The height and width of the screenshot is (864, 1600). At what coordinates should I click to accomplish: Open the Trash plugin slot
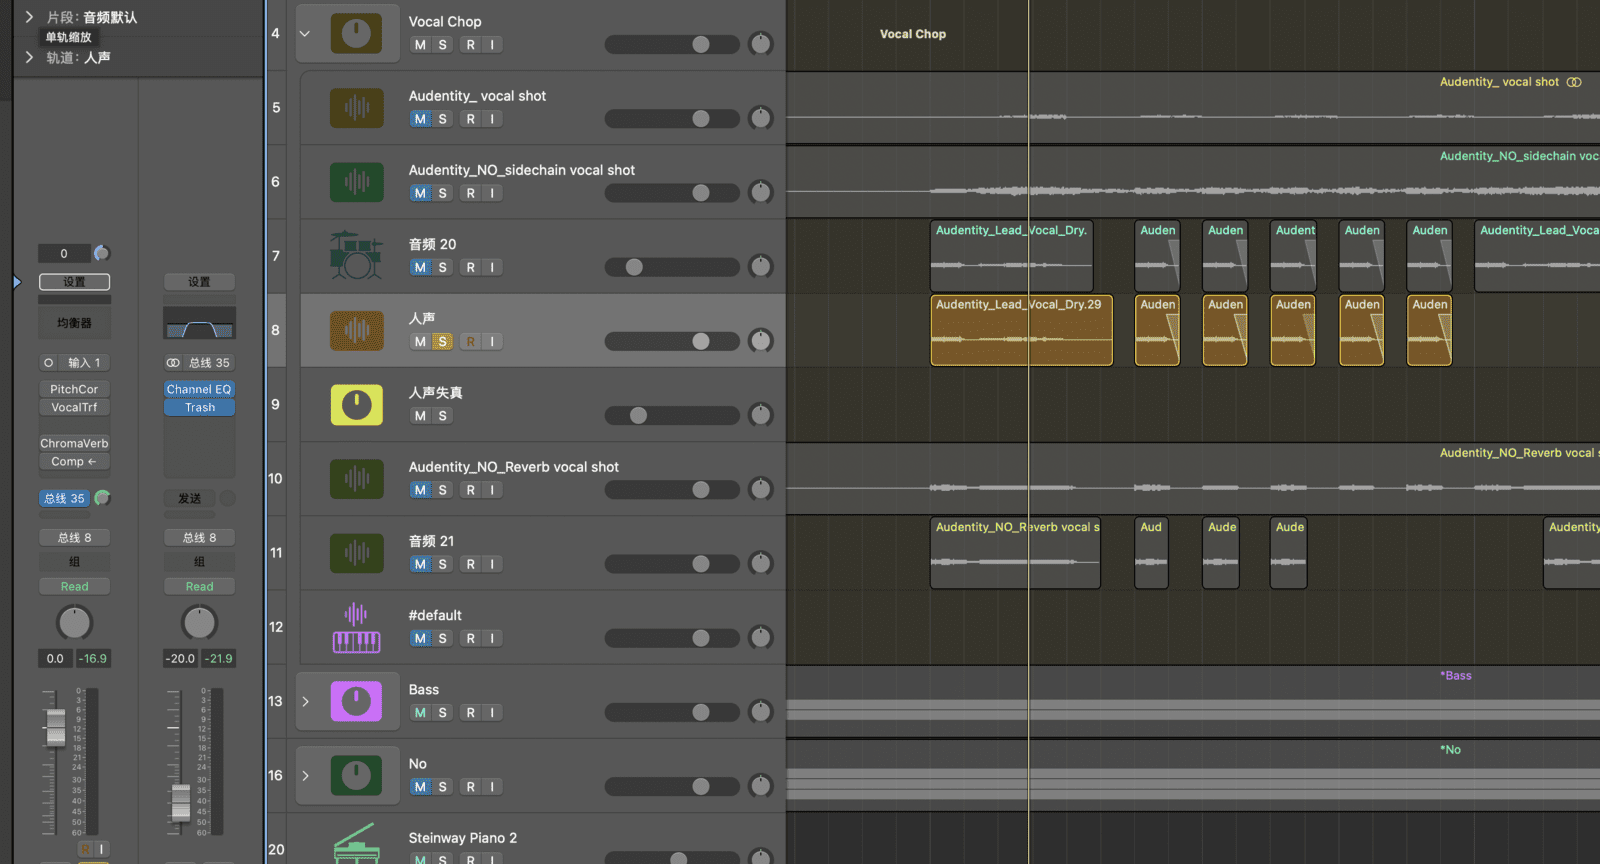(x=199, y=407)
